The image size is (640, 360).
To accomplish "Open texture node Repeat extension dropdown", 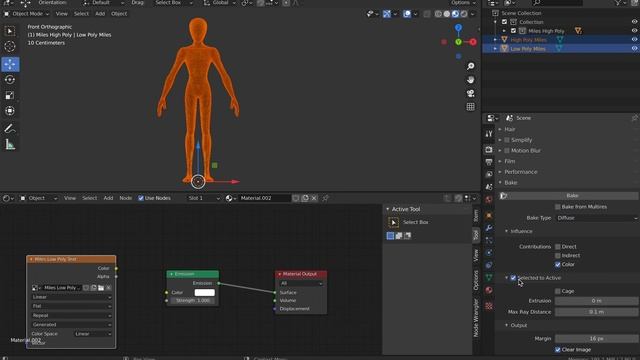I will coord(71,316).
